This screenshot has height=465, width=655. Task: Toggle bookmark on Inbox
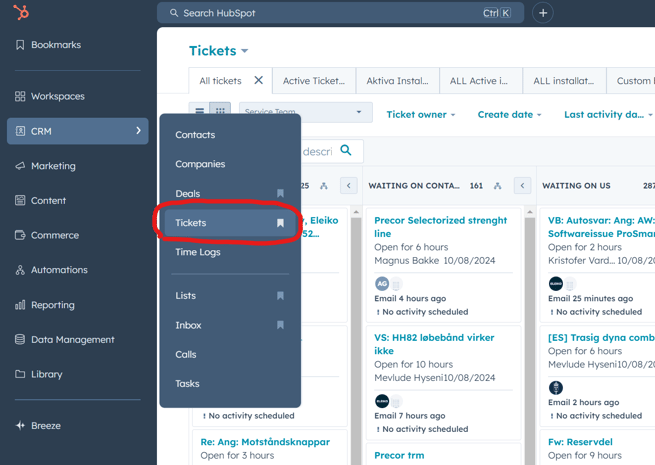pos(280,325)
